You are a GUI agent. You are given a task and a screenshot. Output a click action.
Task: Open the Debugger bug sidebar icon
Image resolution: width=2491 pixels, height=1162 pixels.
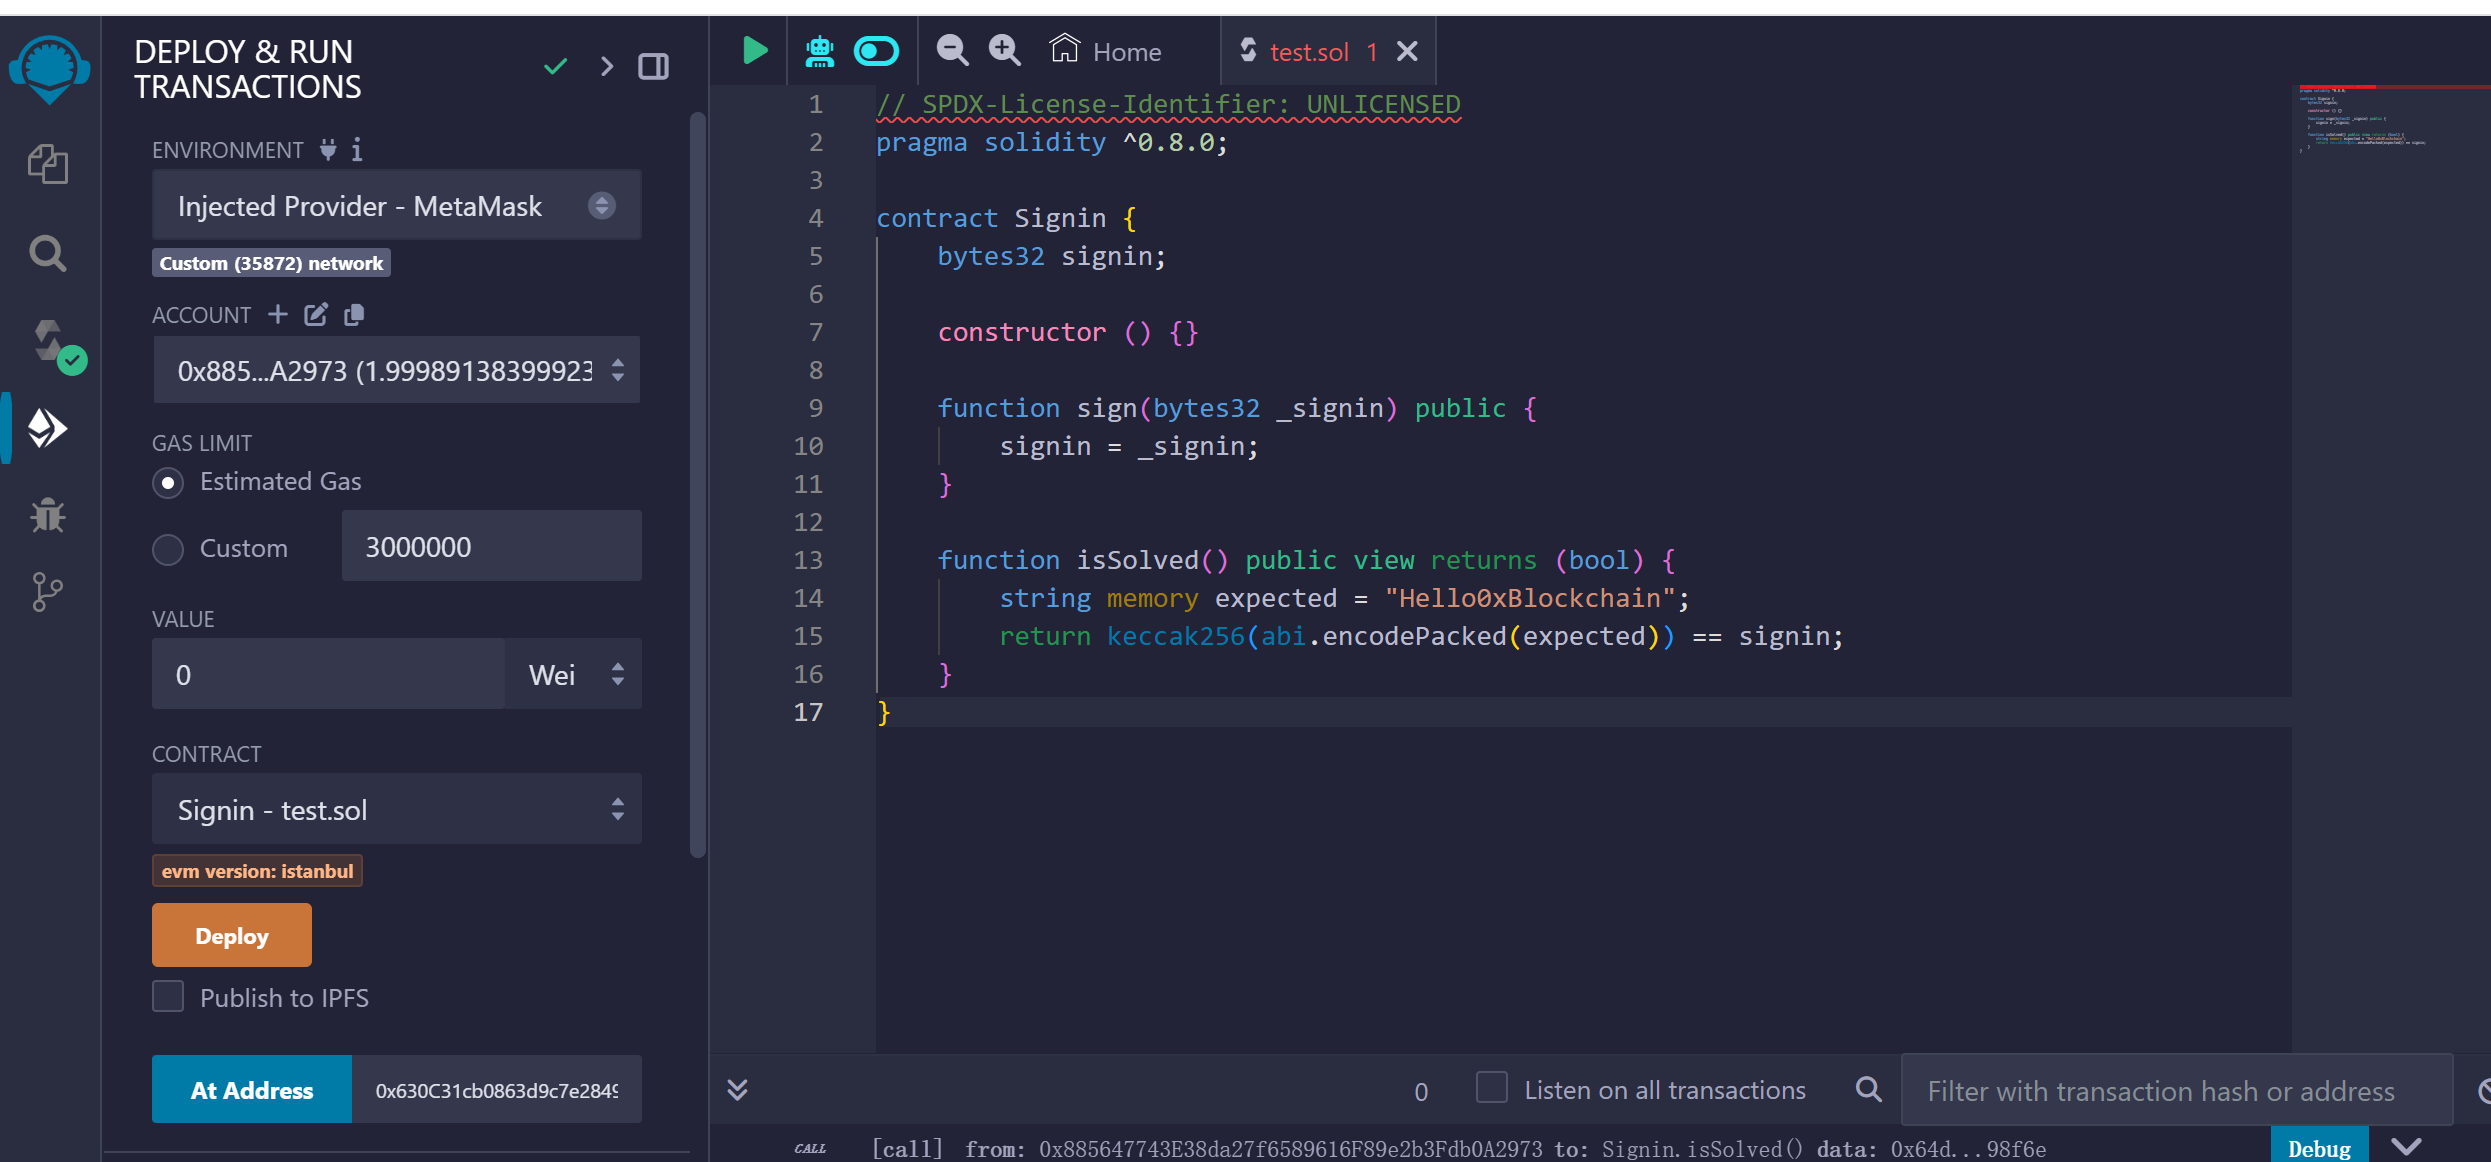coord(48,515)
